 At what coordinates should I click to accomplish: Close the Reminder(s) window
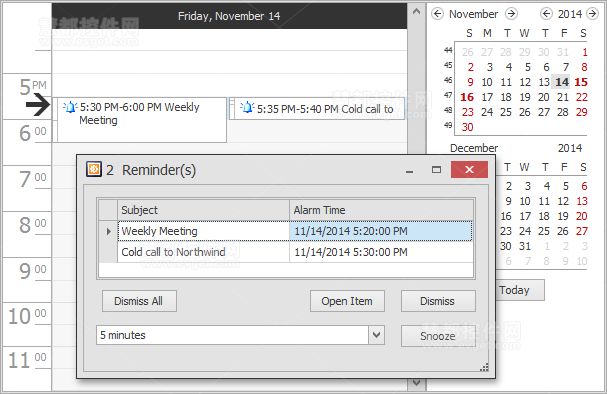point(469,170)
